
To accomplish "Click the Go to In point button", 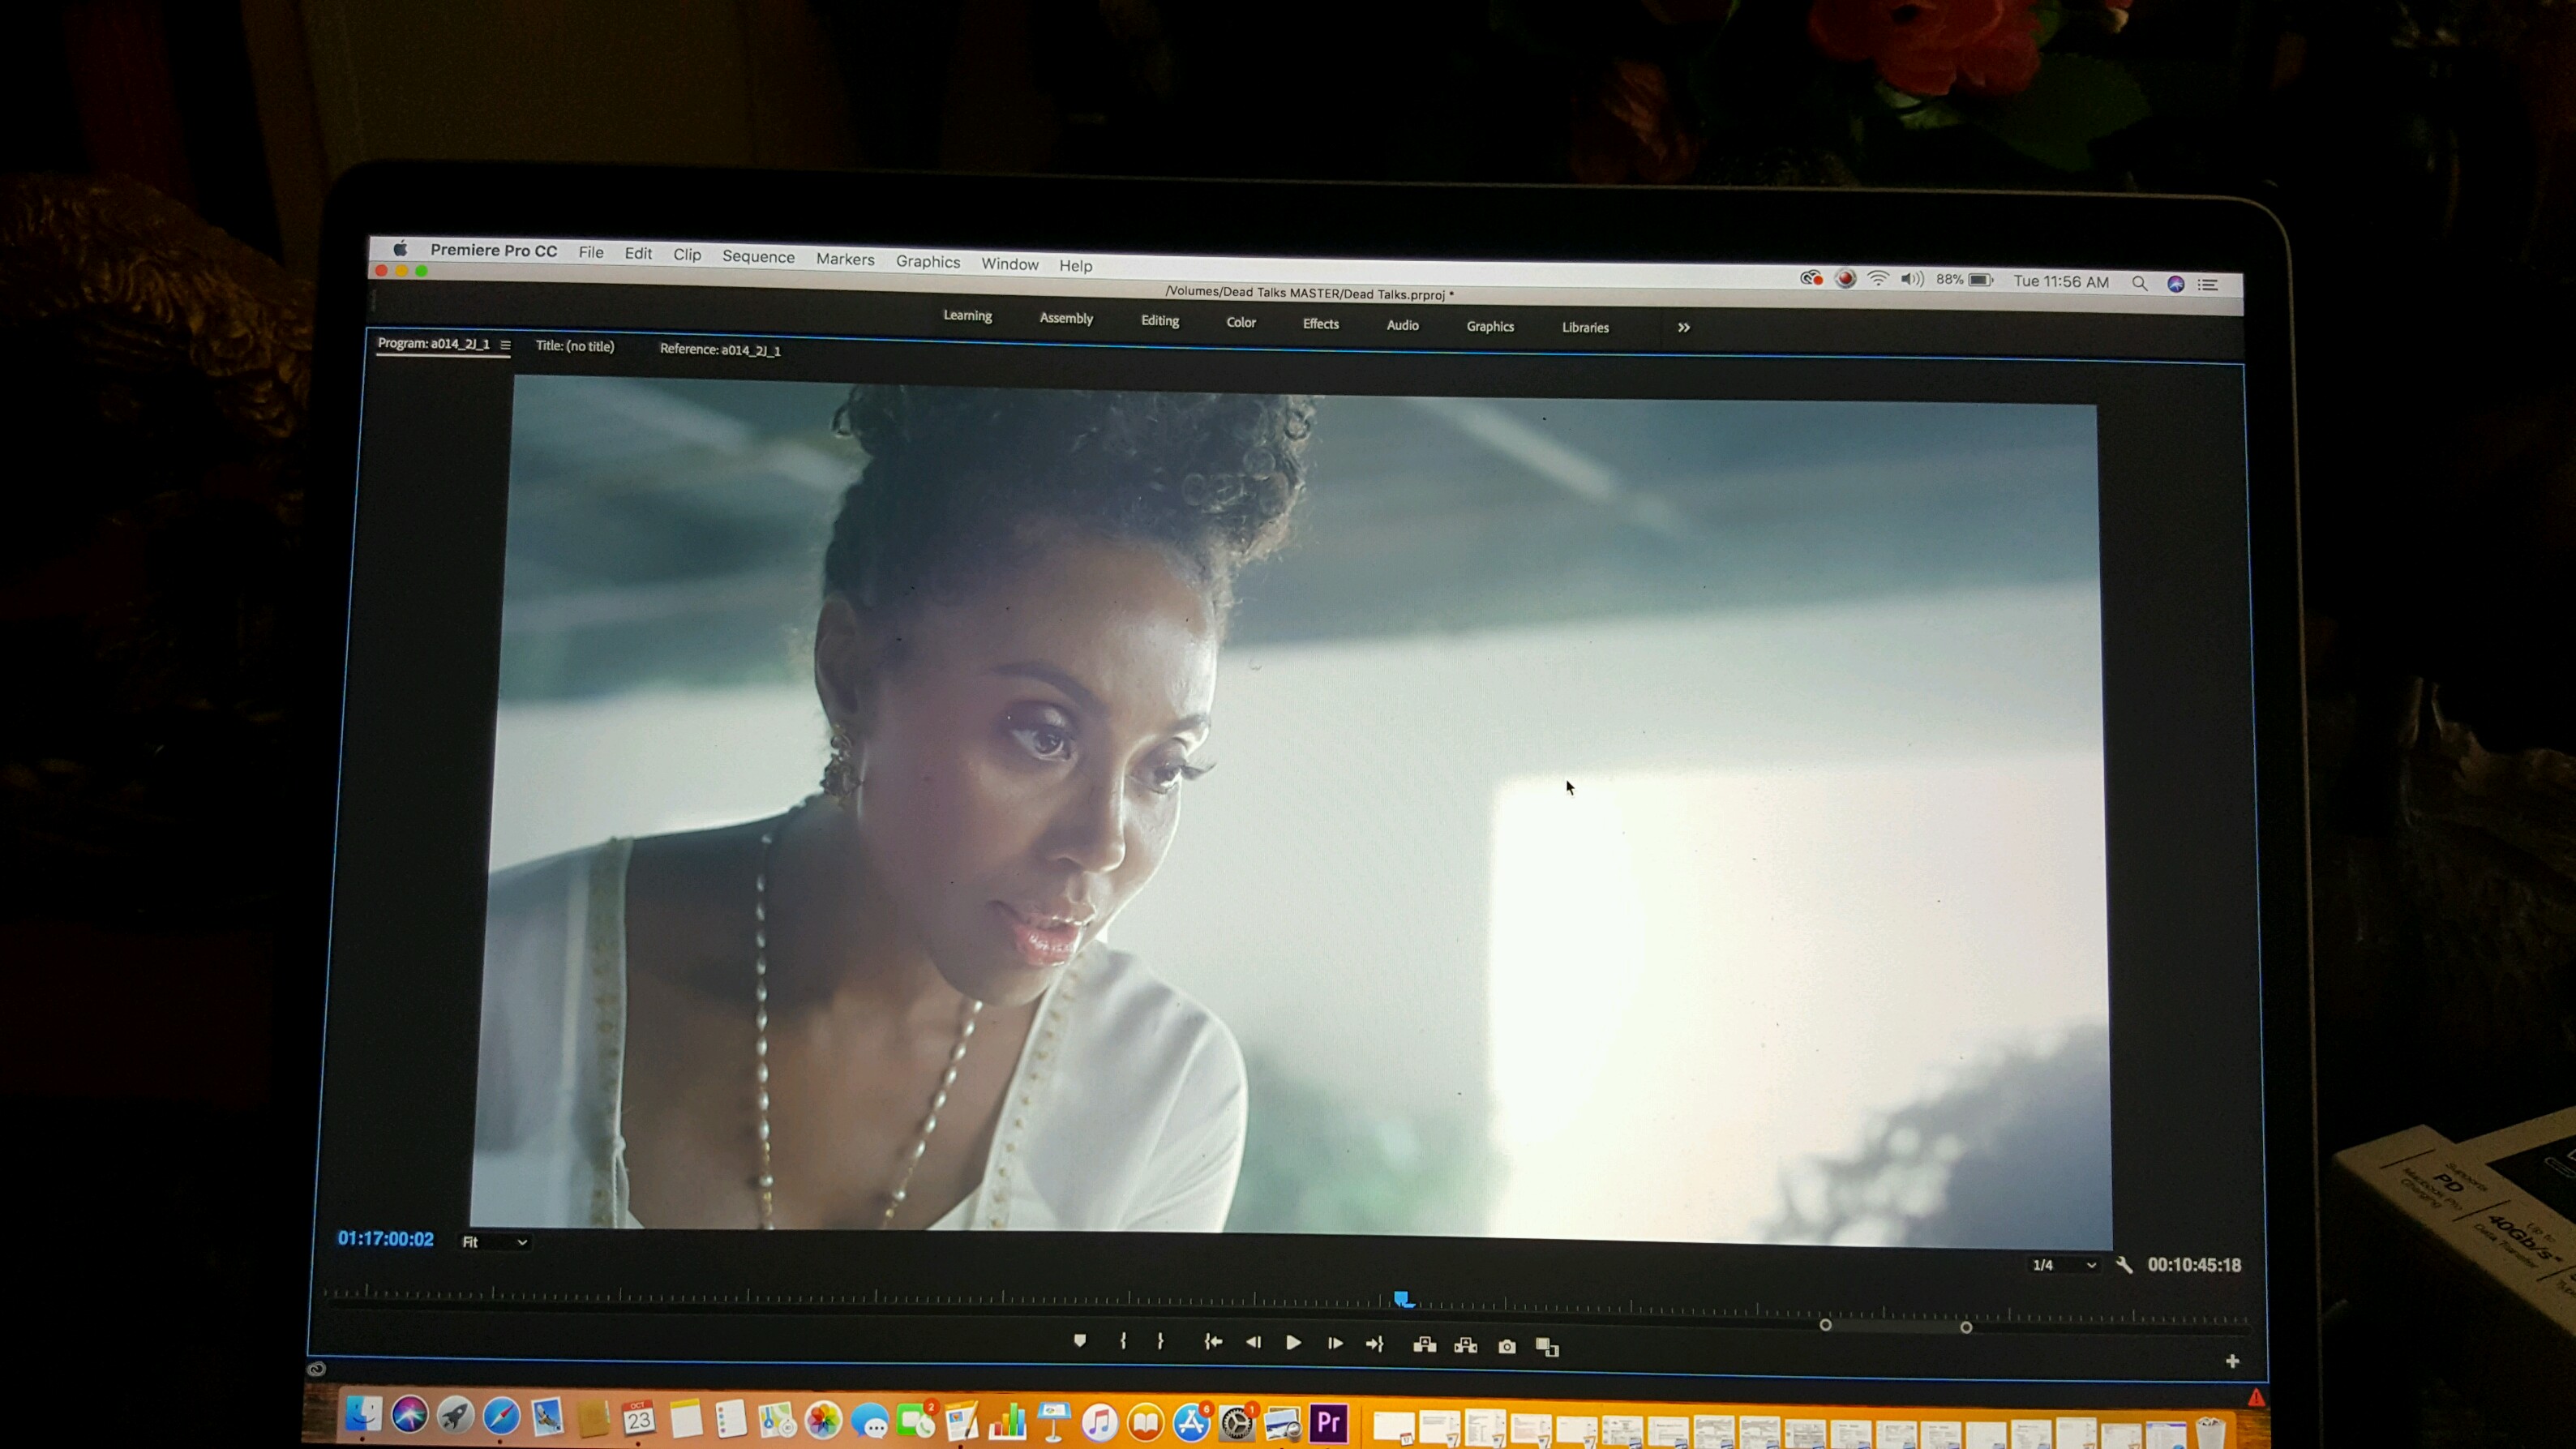I will 1213,1342.
